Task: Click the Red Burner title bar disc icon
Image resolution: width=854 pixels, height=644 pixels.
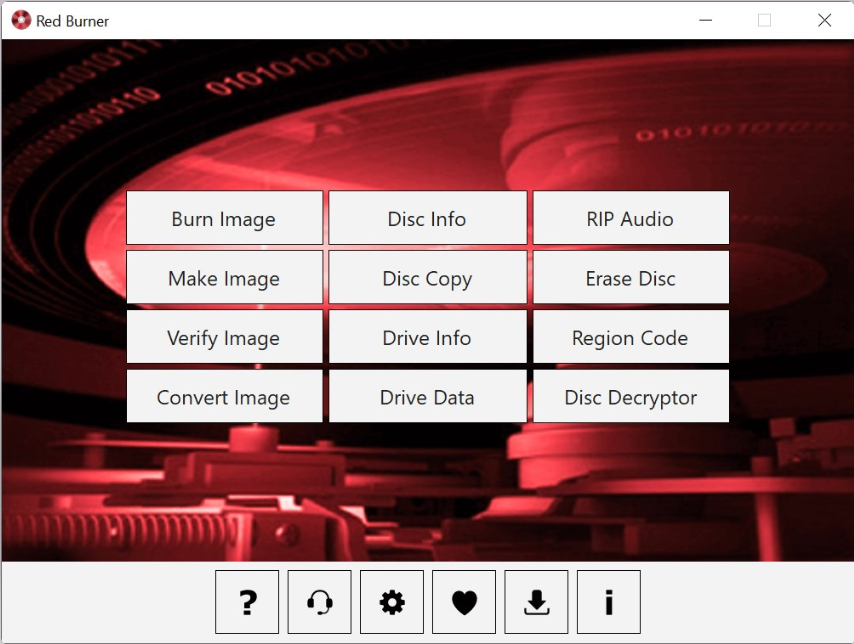Action: pos(21,20)
